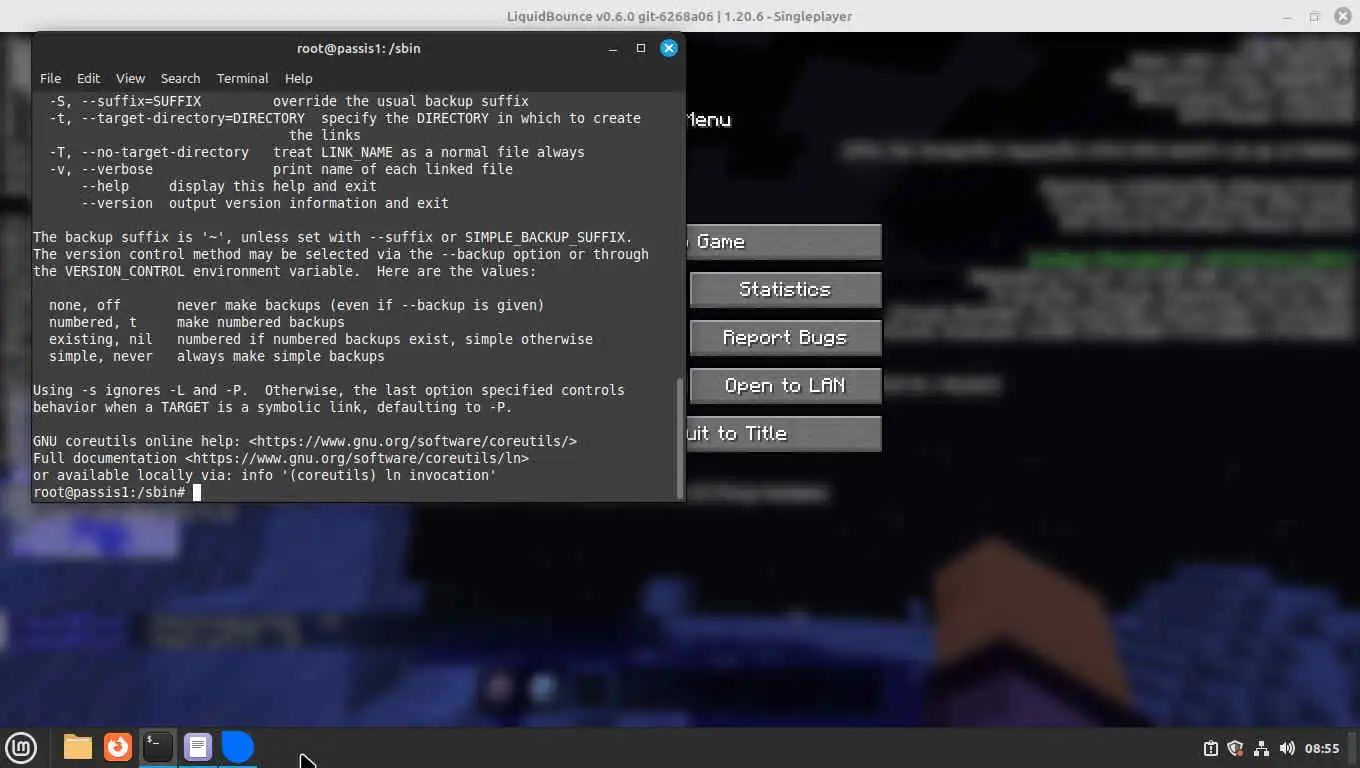Click the text '--version' in terminal

[x=117, y=203]
